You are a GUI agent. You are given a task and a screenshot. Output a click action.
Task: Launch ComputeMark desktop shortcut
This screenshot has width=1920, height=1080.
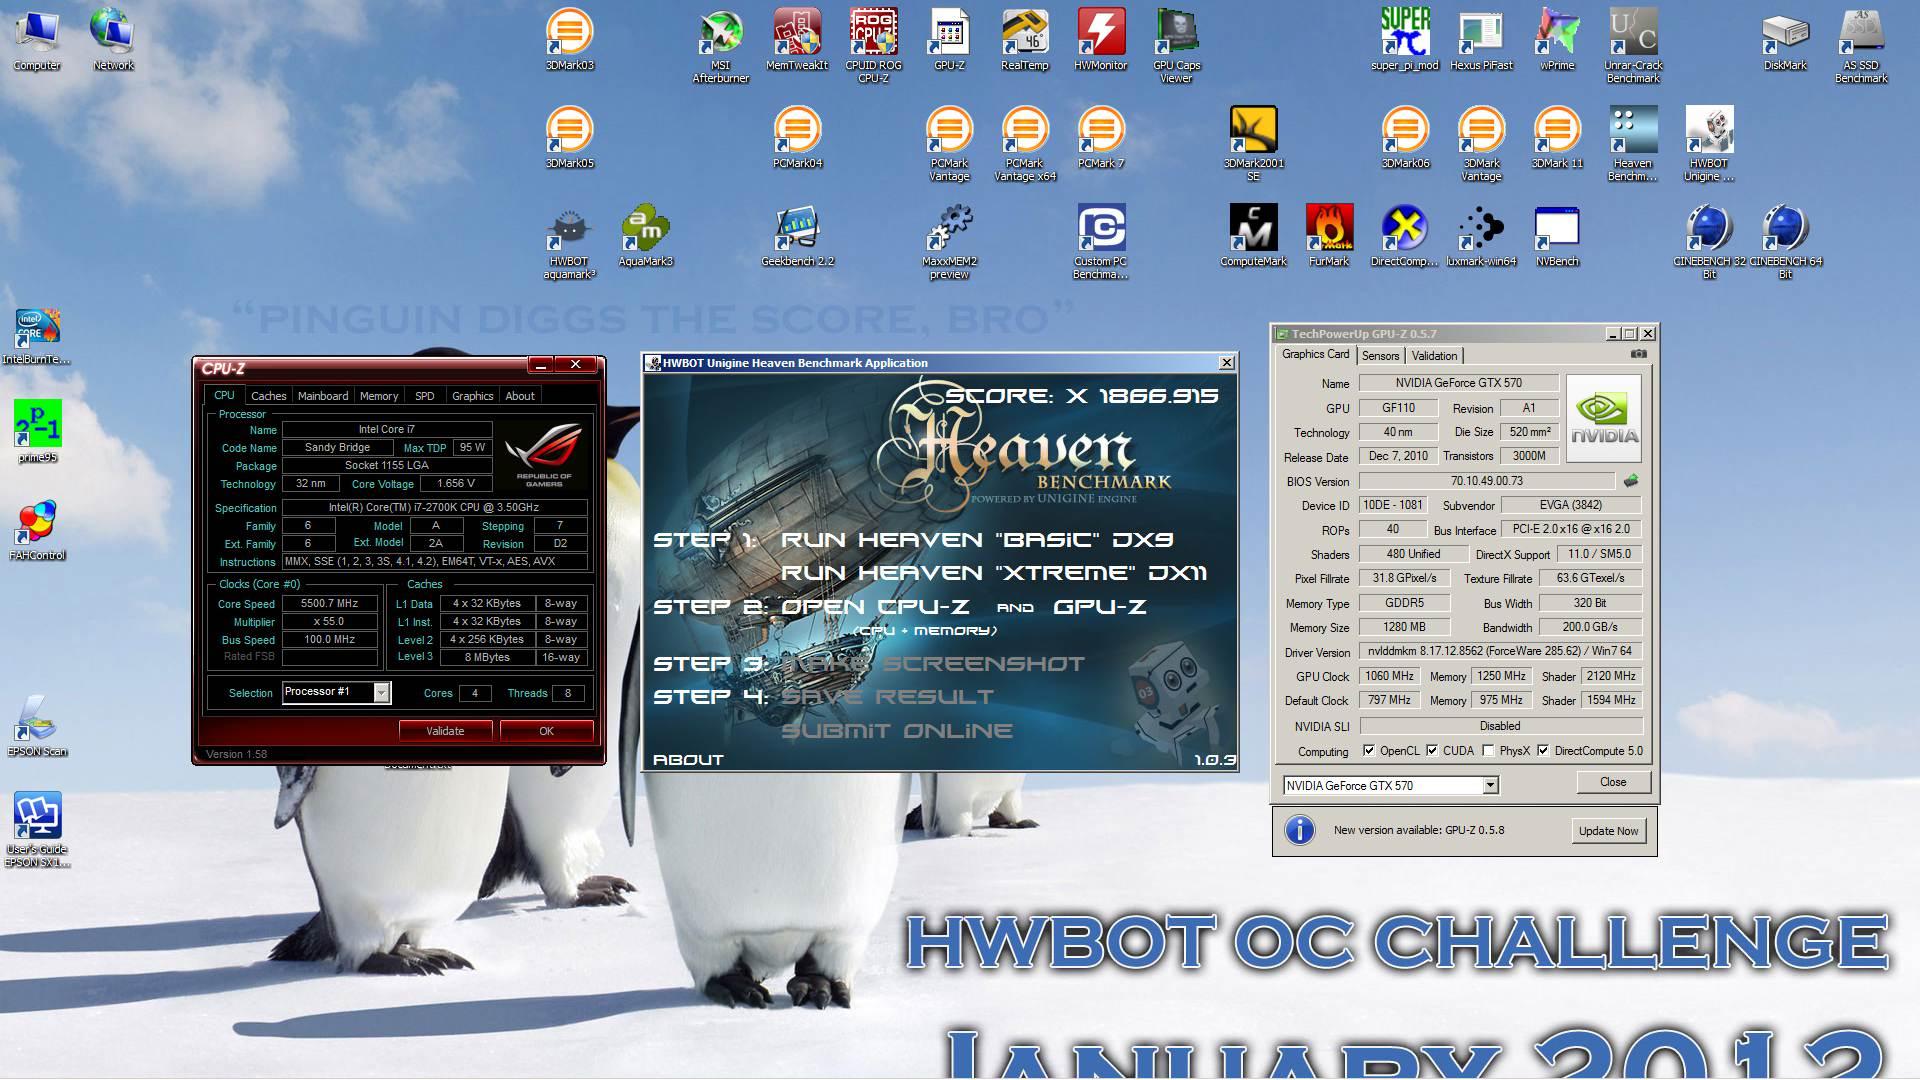pos(1253,236)
